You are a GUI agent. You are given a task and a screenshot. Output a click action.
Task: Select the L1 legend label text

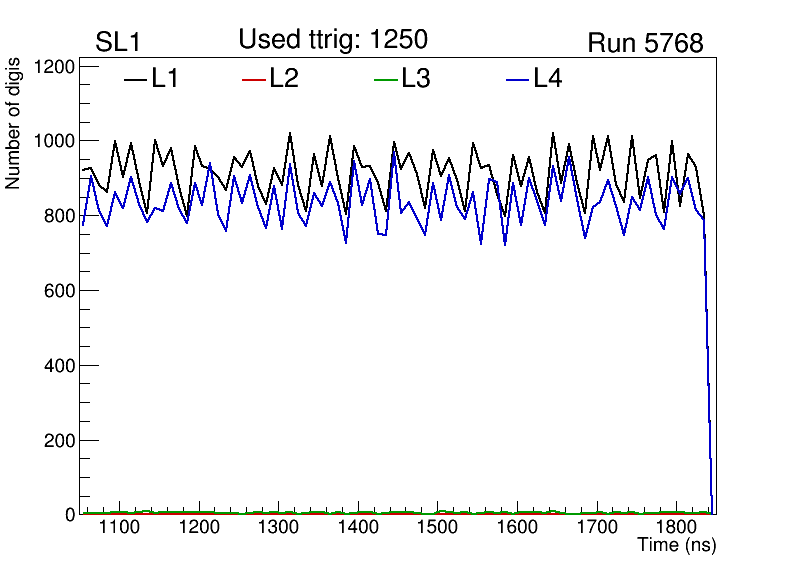[165, 79]
